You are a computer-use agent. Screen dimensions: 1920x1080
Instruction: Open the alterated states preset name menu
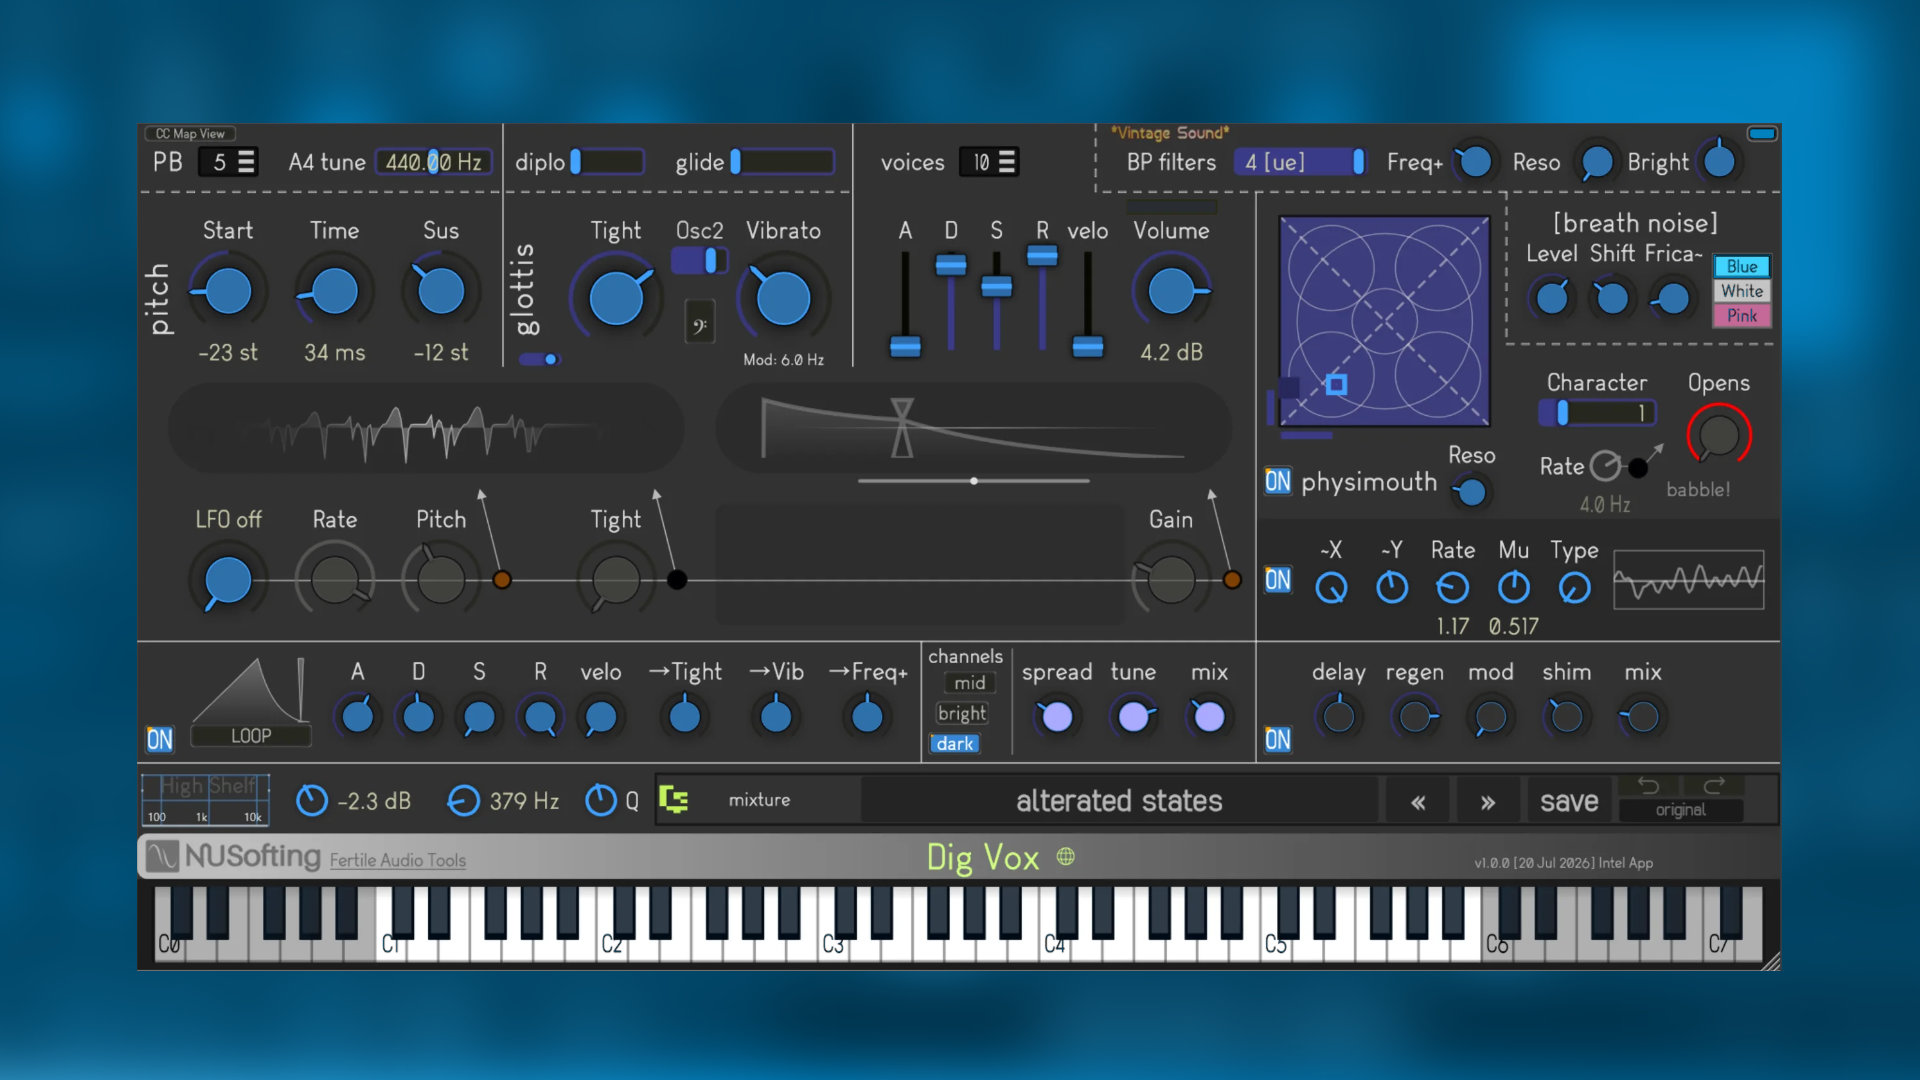coord(1119,801)
